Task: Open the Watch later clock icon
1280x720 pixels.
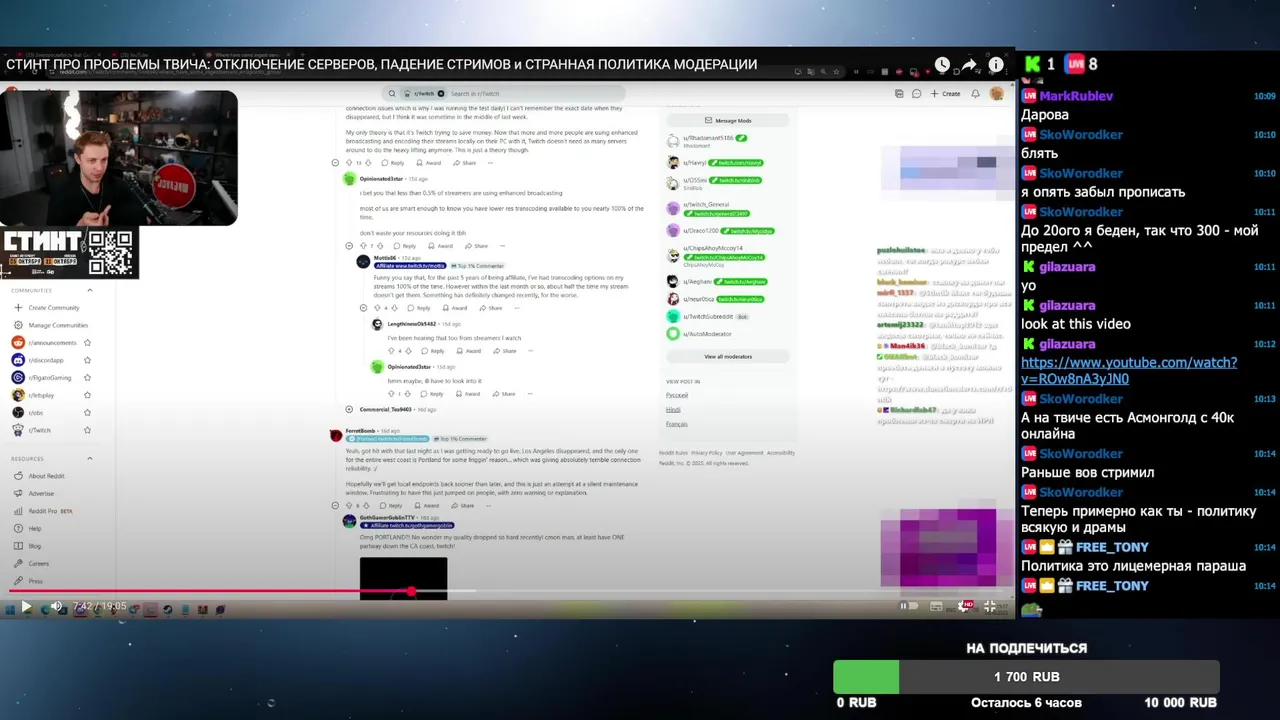Action: pyautogui.click(x=942, y=65)
